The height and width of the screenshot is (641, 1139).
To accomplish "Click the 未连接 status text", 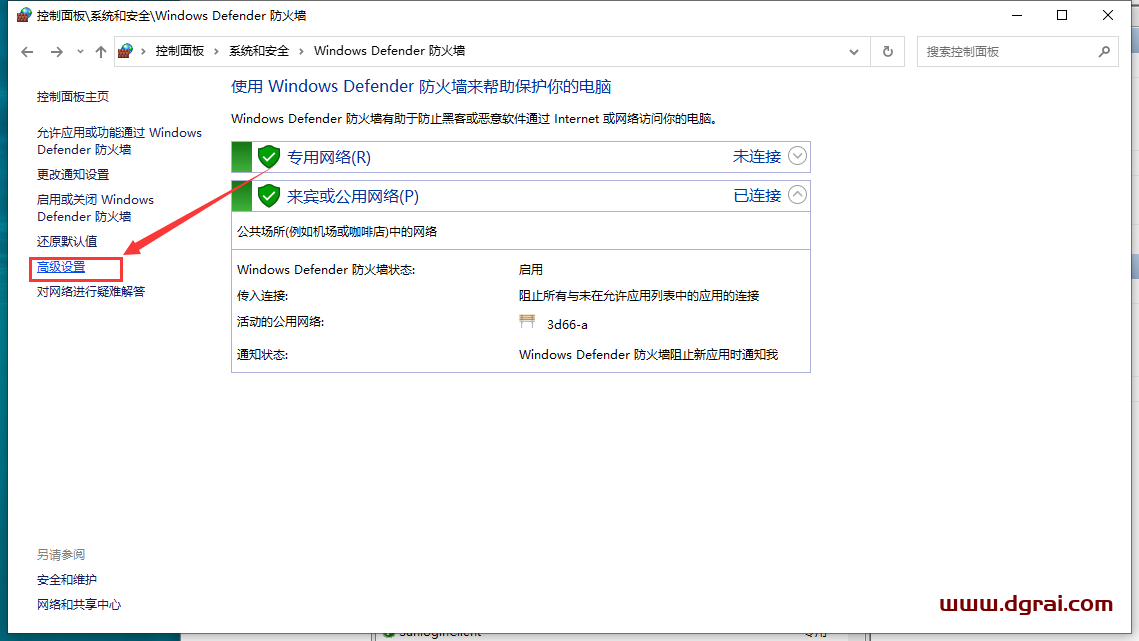I will [x=757, y=157].
